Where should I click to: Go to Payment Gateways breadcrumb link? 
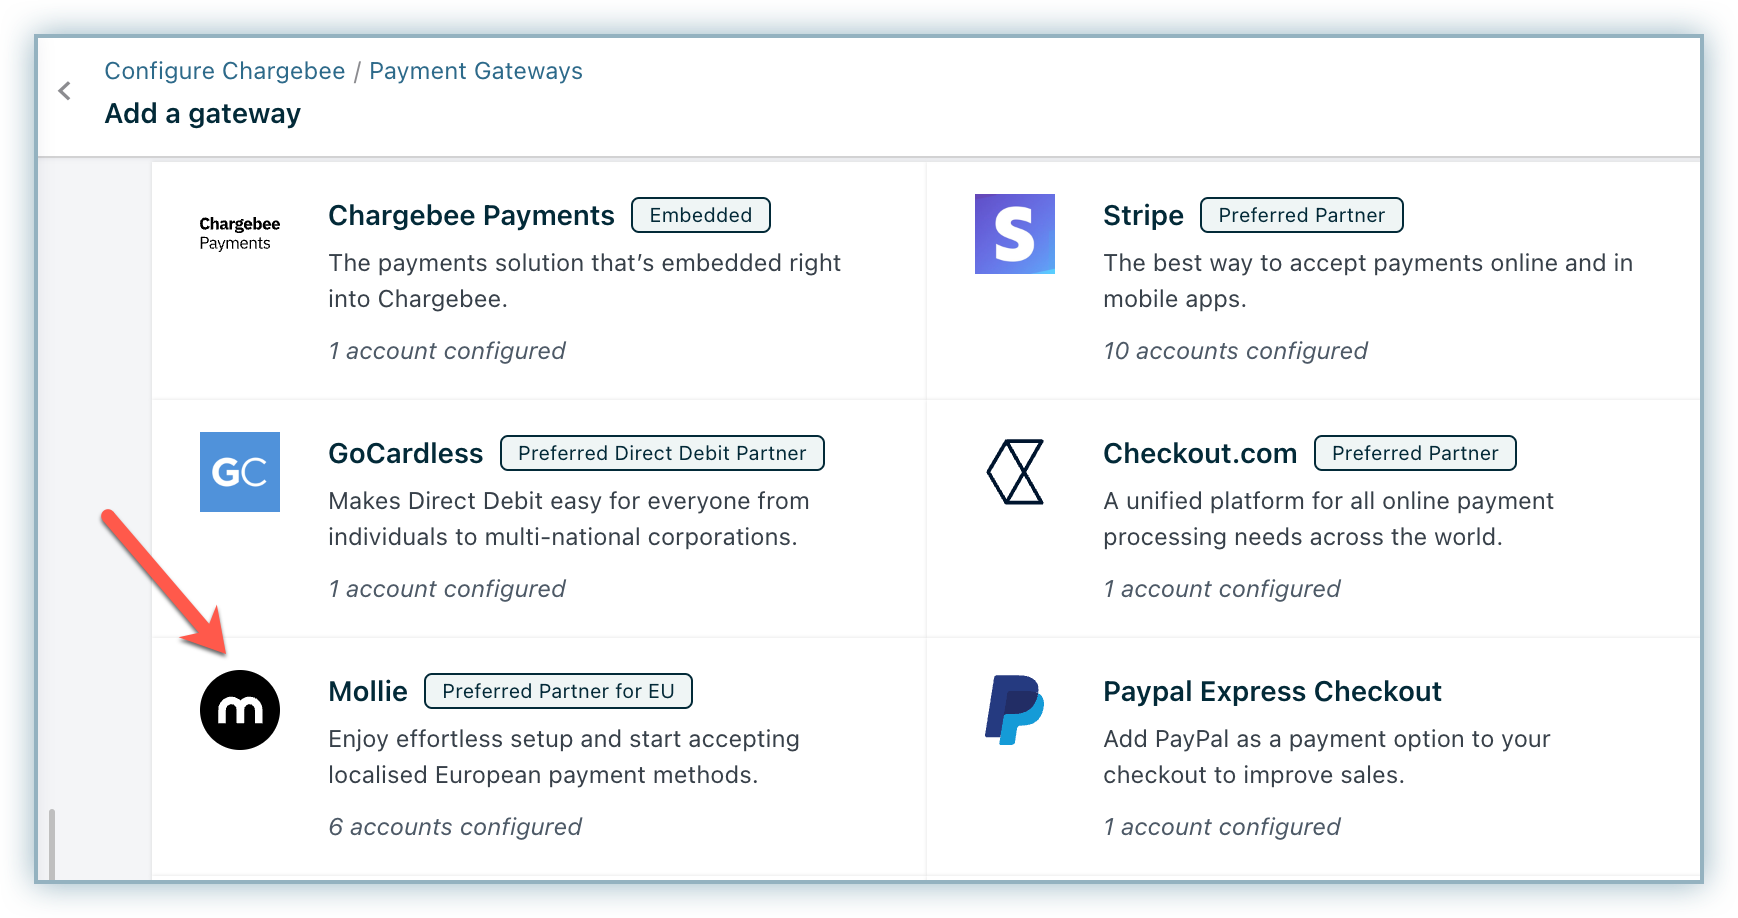coord(476,71)
